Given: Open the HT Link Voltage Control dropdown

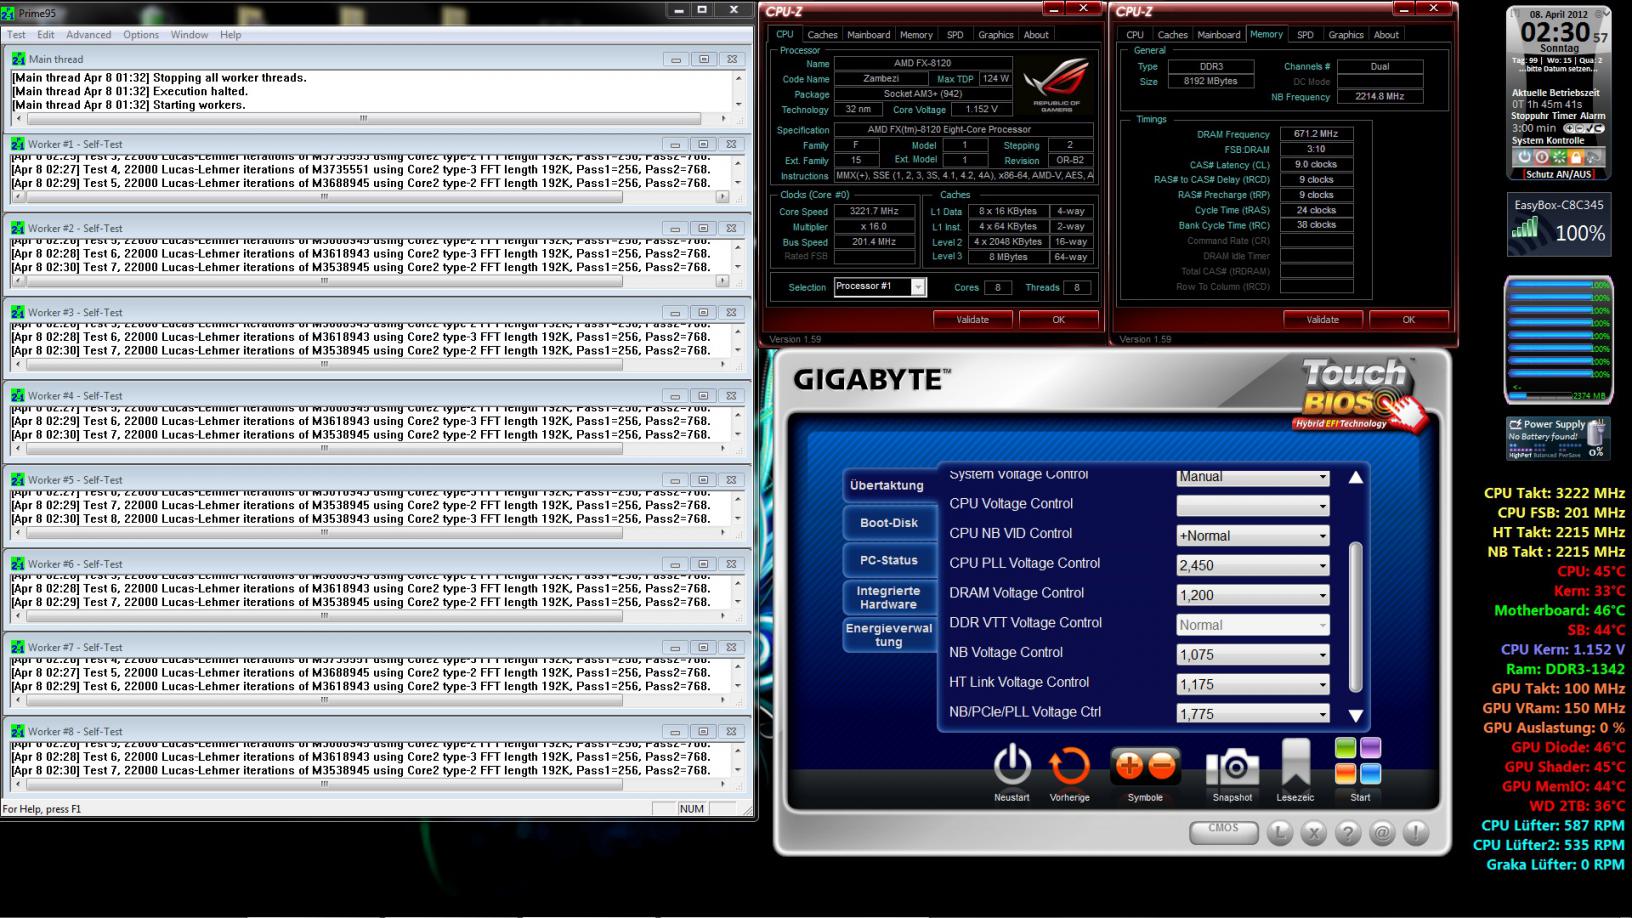Looking at the screenshot, I should pyautogui.click(x=1253, y=685).
